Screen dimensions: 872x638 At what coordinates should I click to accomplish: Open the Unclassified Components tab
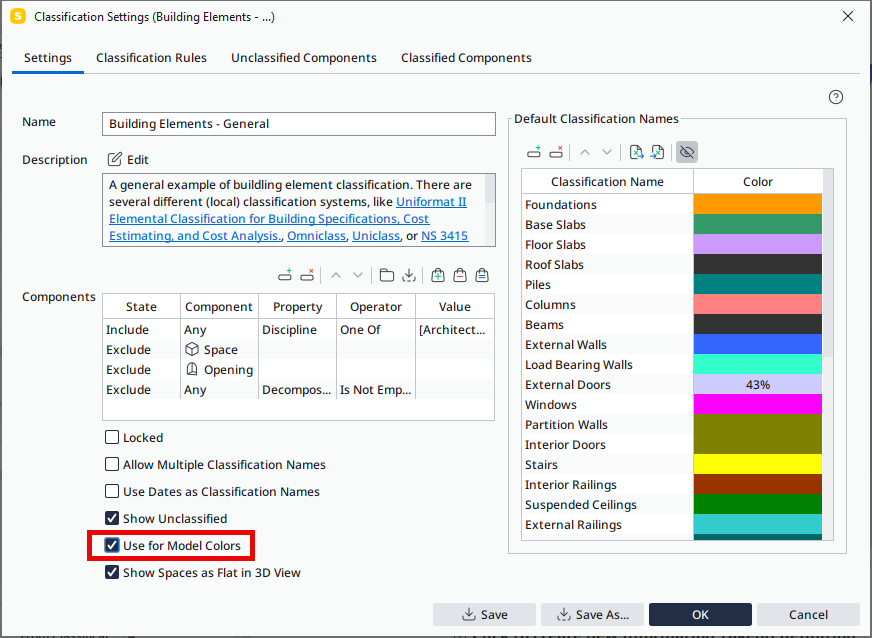tap(303, 57)
